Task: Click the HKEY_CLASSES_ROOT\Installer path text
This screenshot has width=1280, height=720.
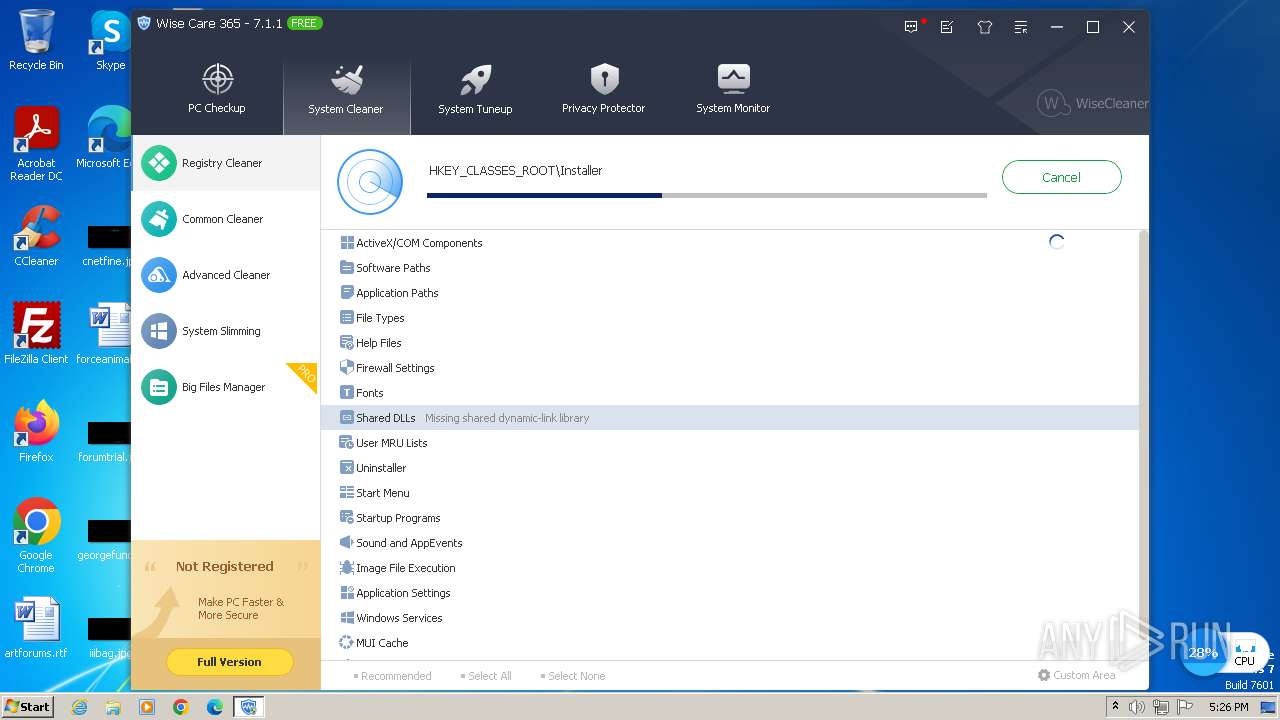Action: [x=515, y=171]
